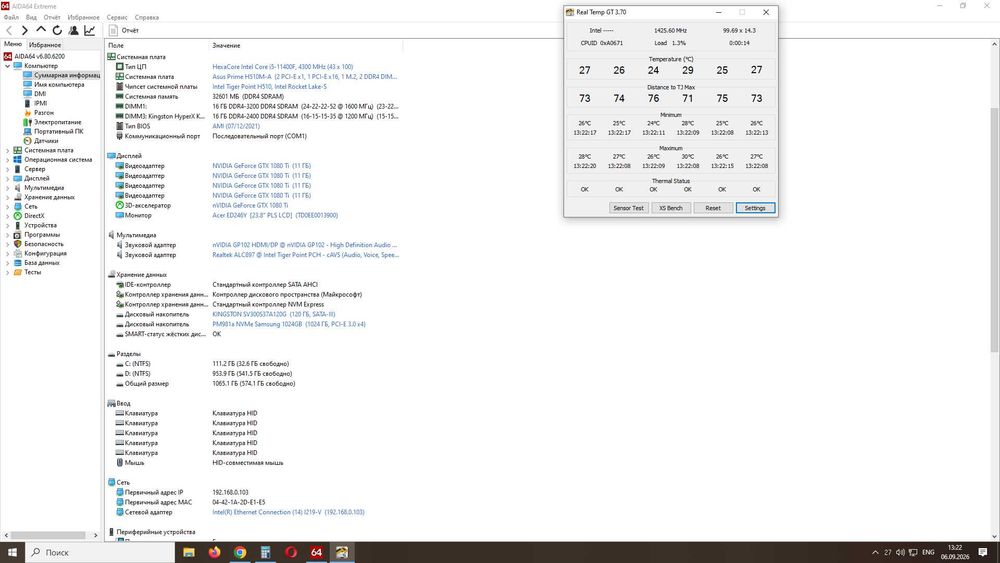Open File Explorer from the taskbar
Screen dimensions: 1000x563
coord(189,552)
